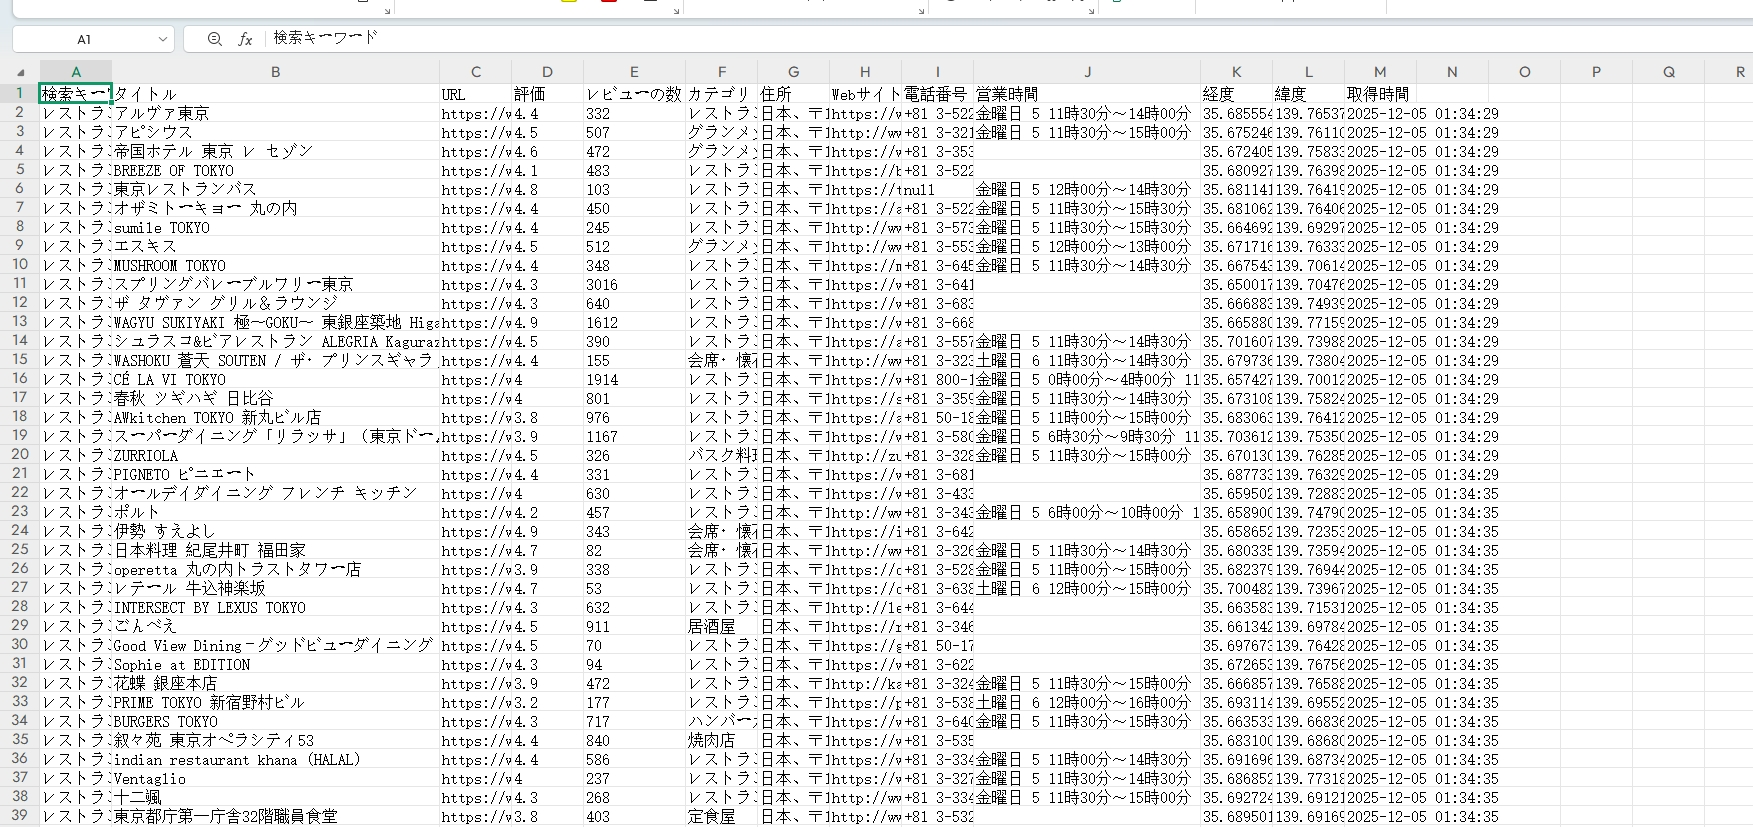
Task: Open the Name Box dropdown arrow
Action: [162, 39]
